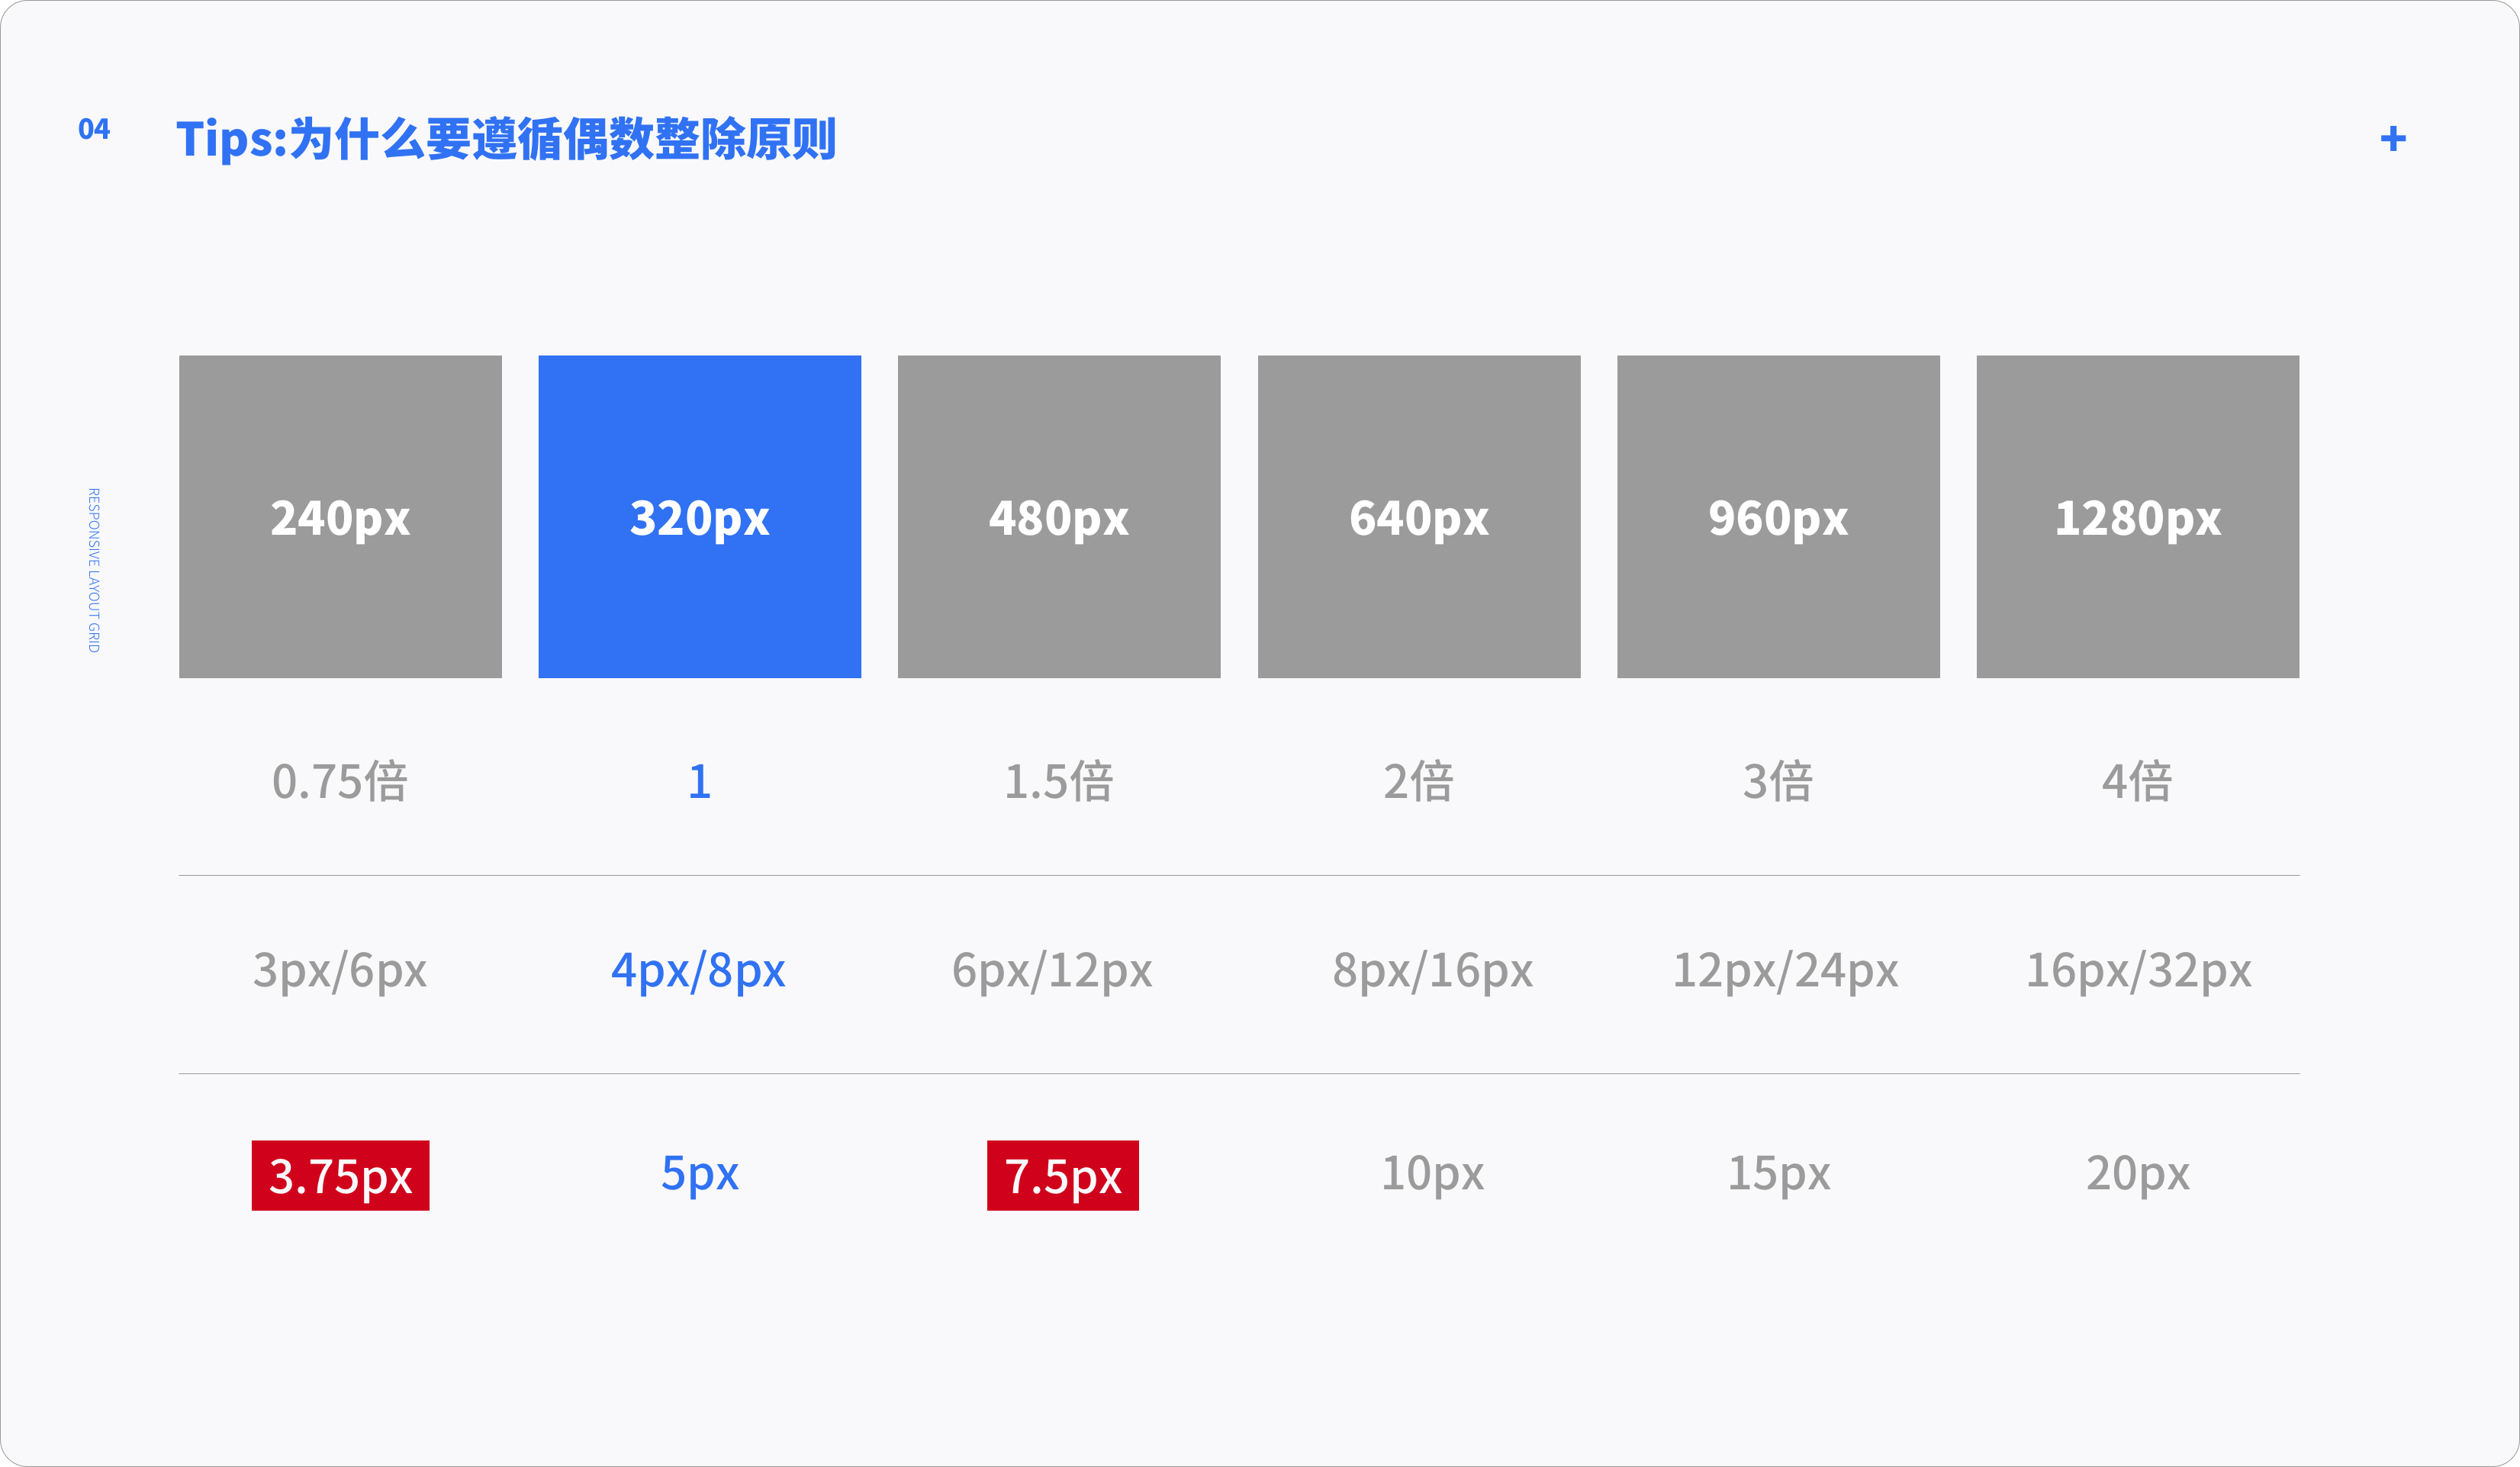Click the vertical Responsive Layout Grid text
The height and width of the screenshot is (1467, 2520).
coord(94,570)
